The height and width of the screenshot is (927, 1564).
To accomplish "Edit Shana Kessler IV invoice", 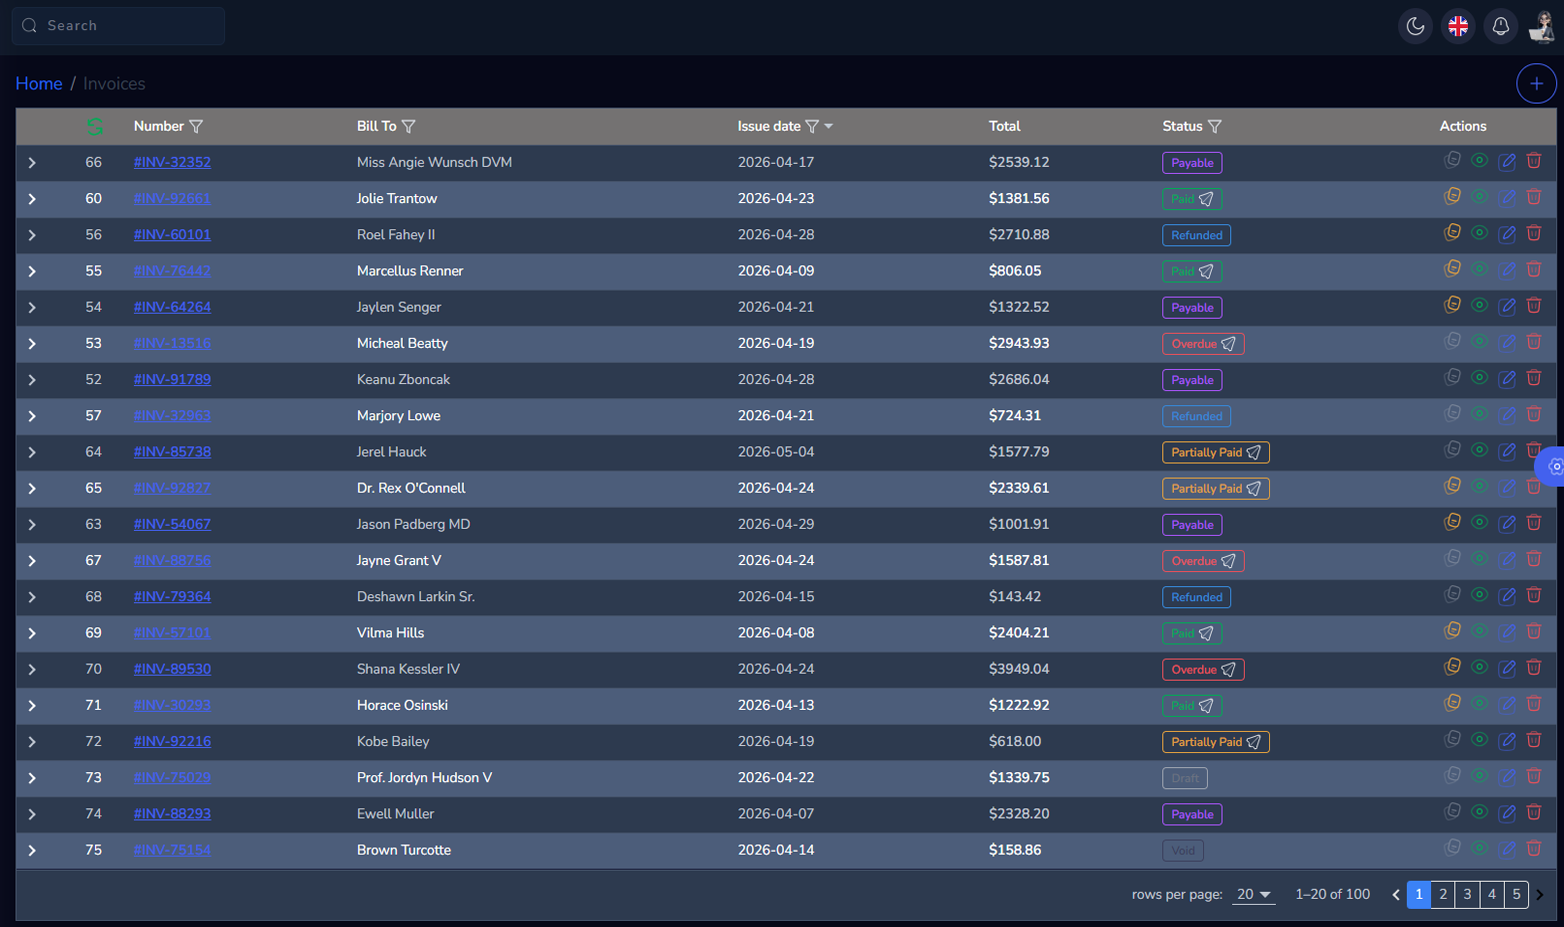I will click(1507, 668).
